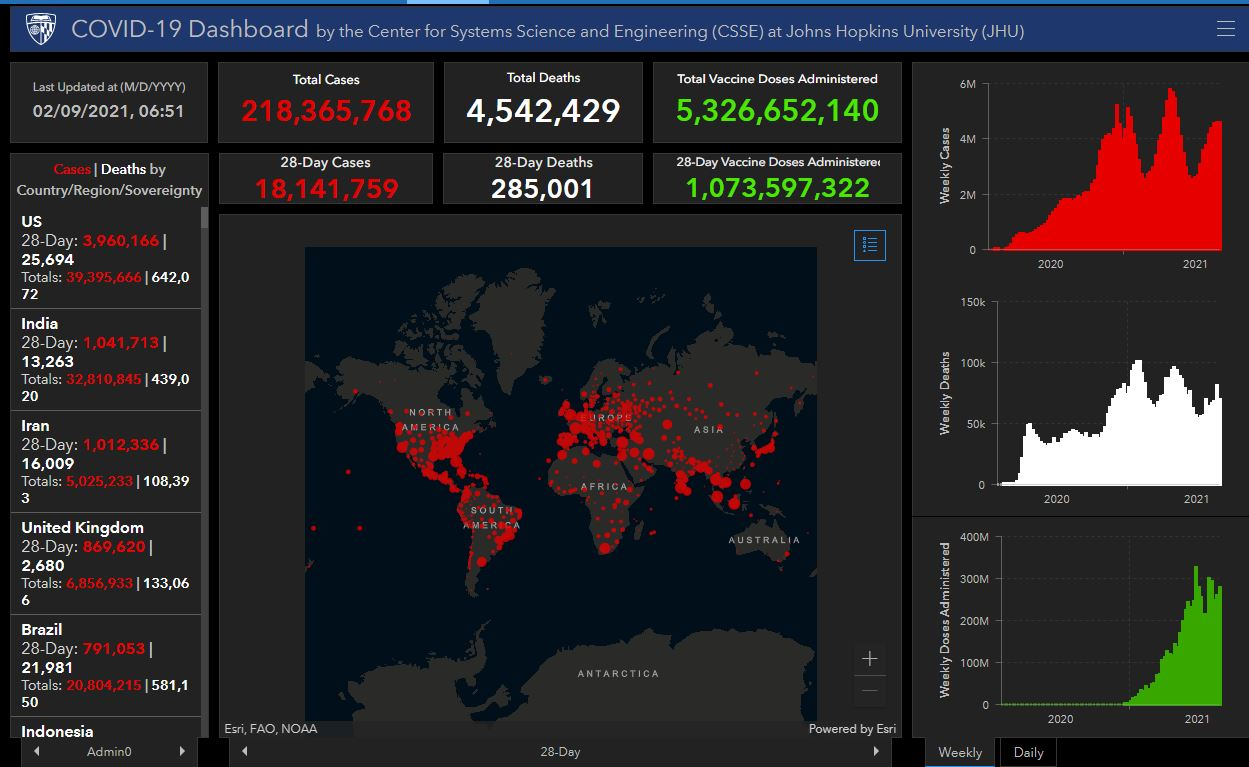Click the Cases | Deaths by Country heading
Image resolution: width=1249 pixels, height=767 pixels.
110,180
